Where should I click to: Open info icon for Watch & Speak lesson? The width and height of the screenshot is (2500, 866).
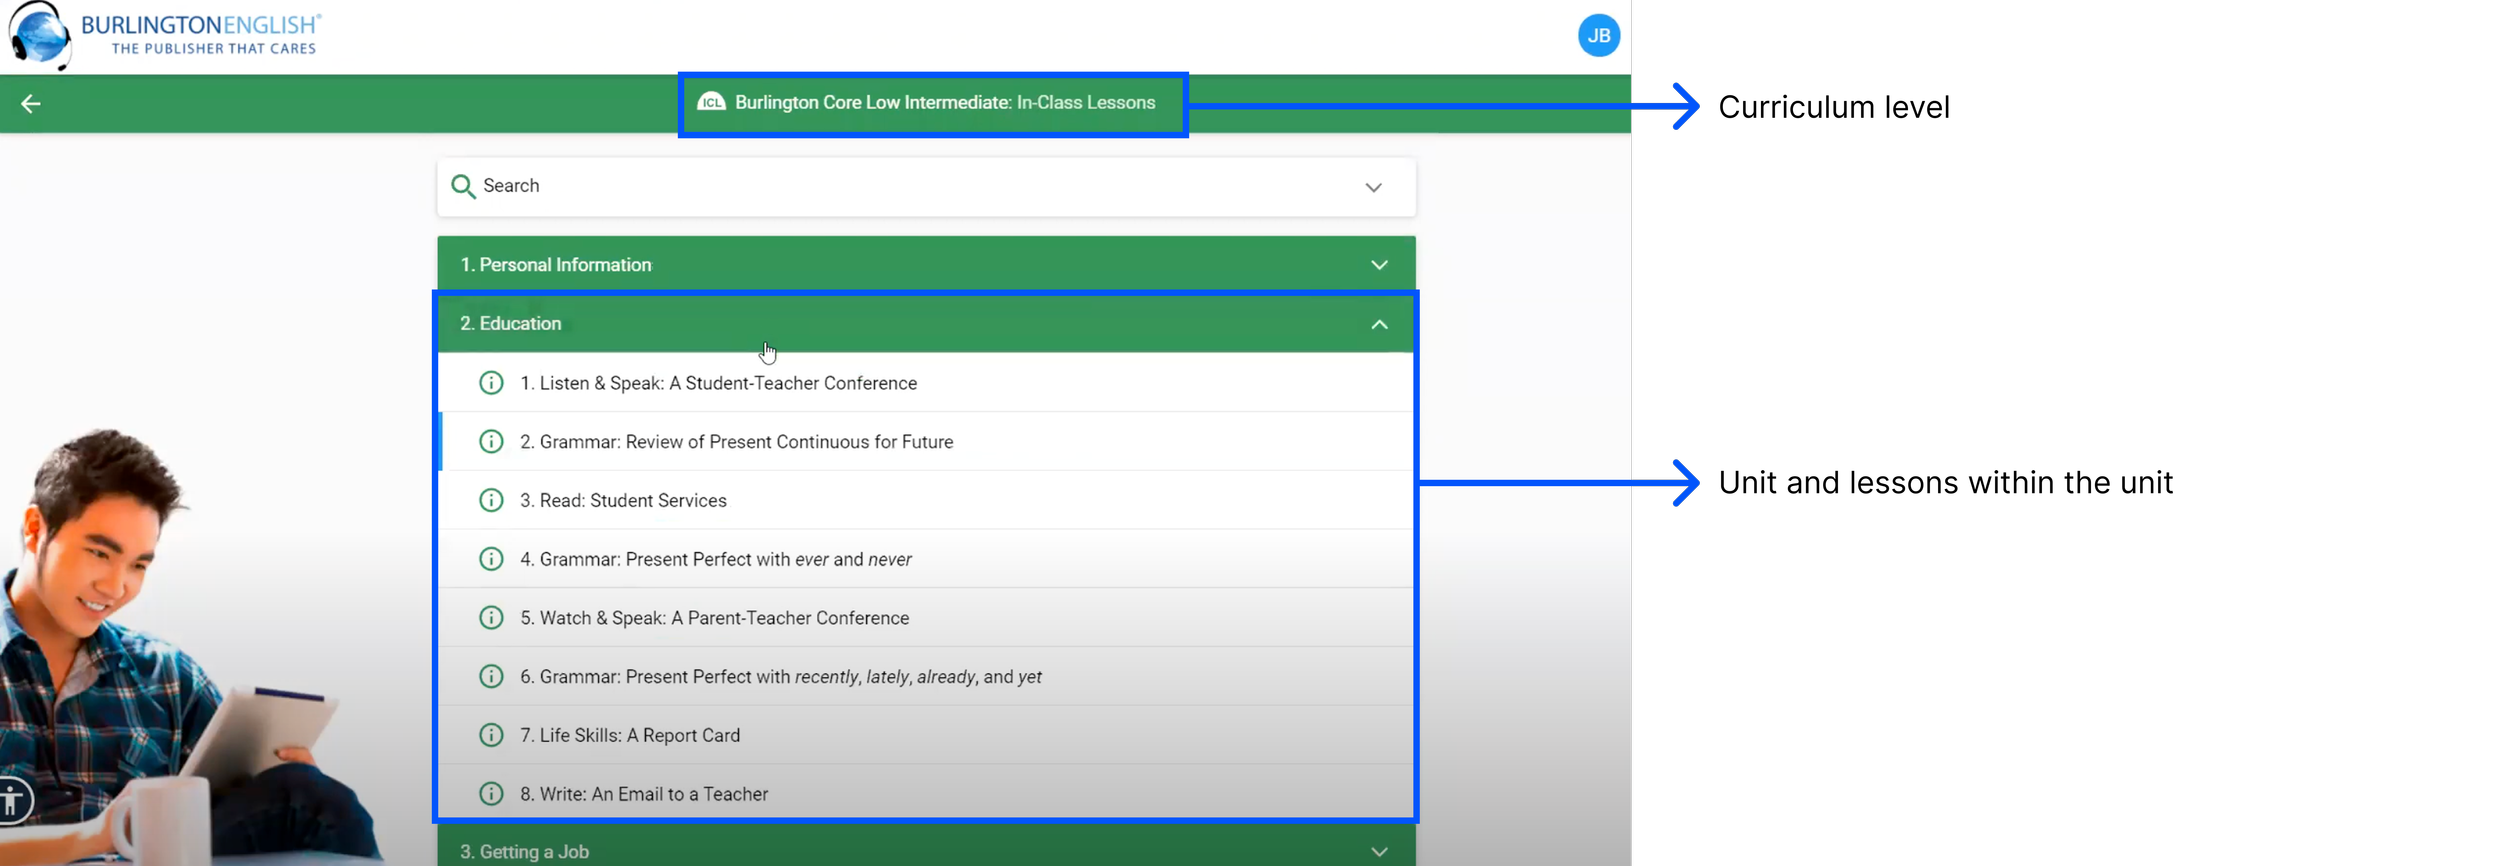pos(491,618)
